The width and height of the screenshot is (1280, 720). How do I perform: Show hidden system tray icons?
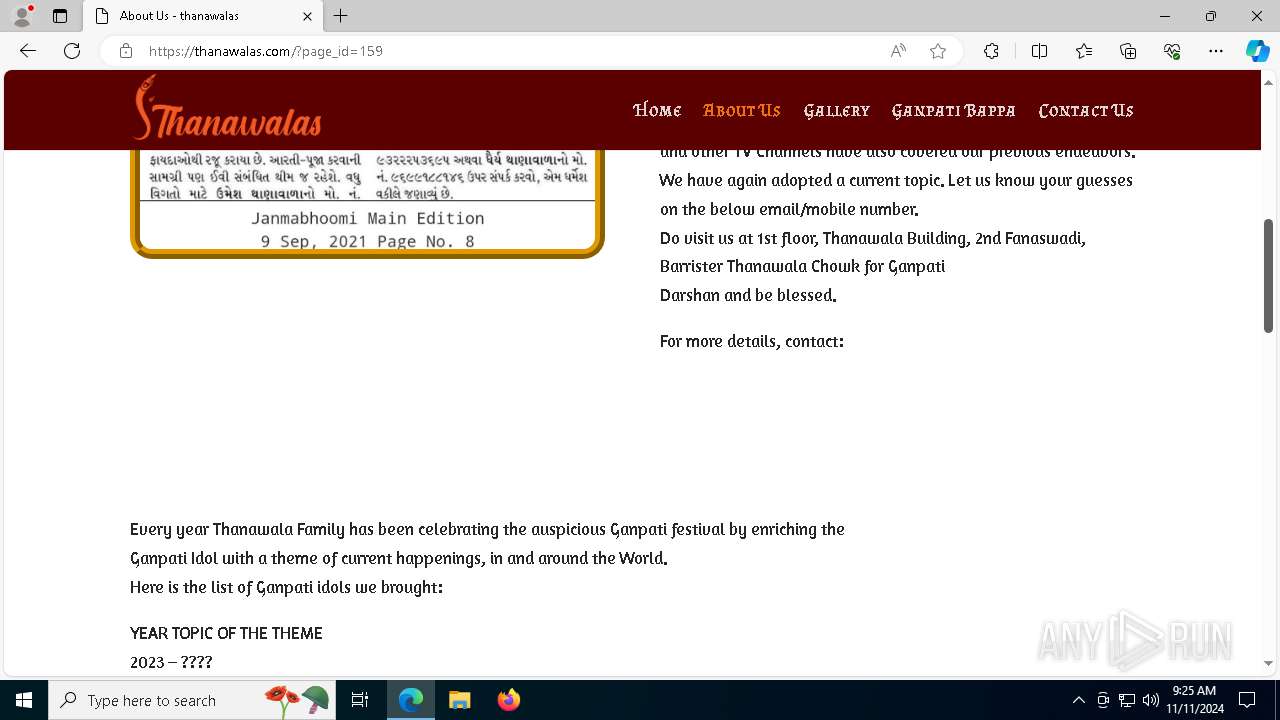(1078, 700)
